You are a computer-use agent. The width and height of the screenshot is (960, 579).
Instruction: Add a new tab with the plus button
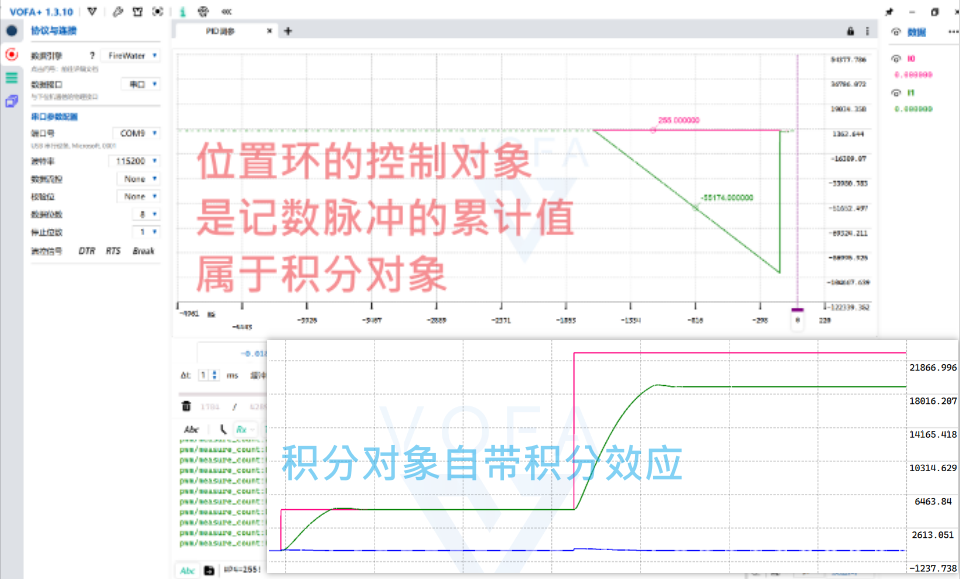(288, 31)
